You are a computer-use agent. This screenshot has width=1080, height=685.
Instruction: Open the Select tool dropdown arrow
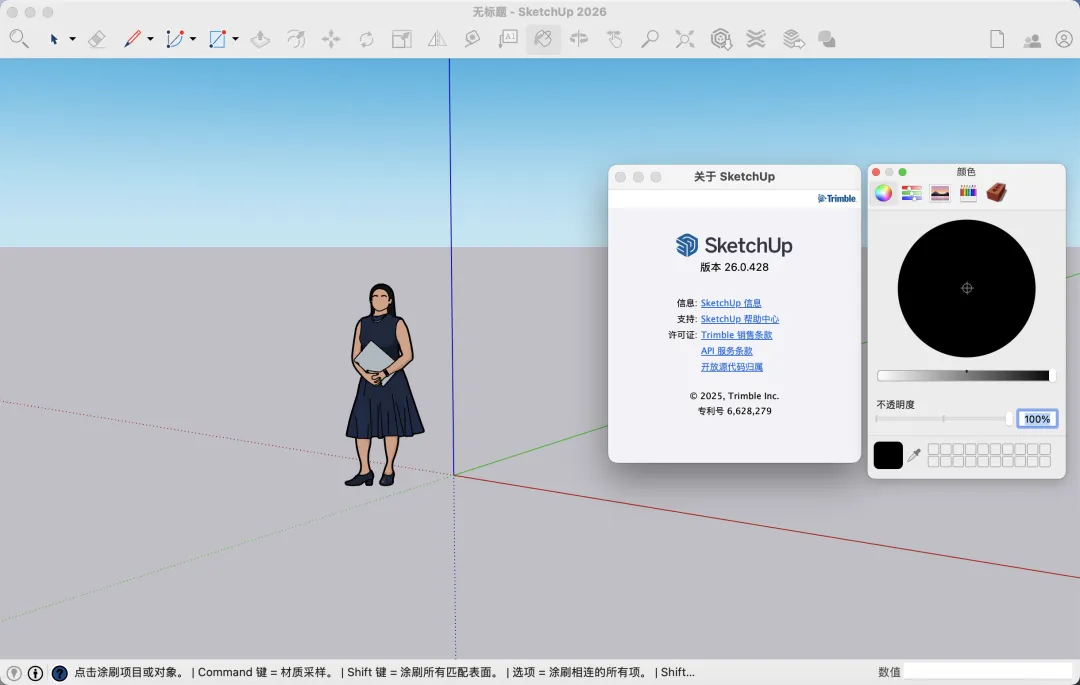(x=72, y=40)
